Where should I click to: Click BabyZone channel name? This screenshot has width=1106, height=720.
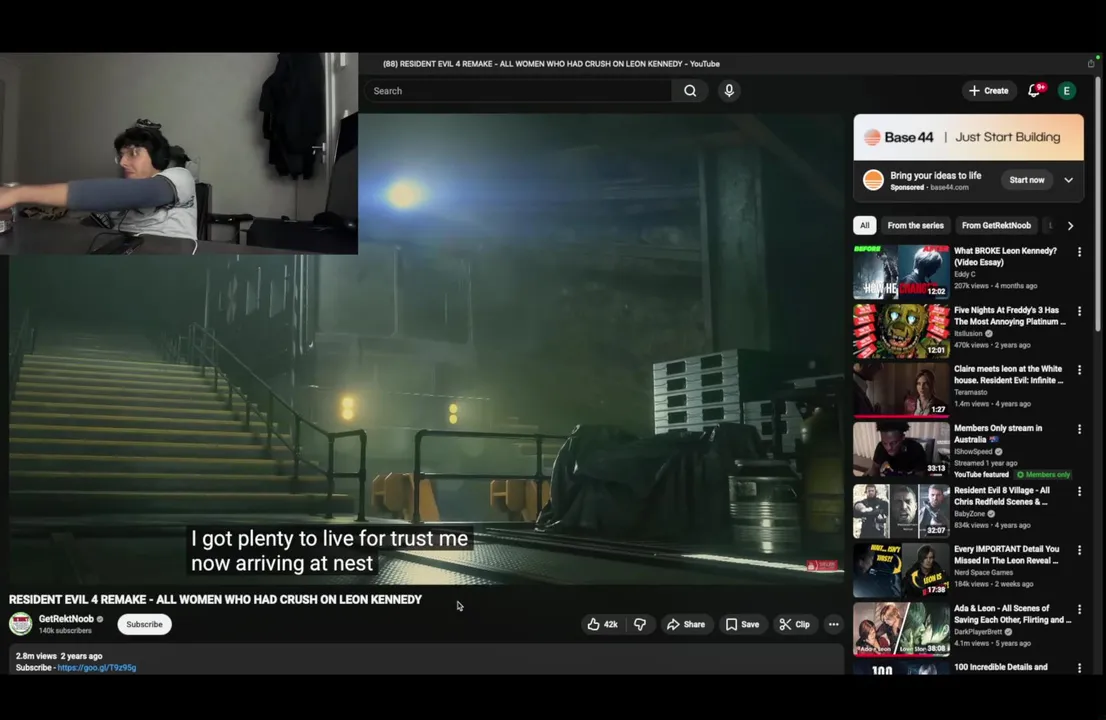pyautogui.click(x=969, y=513)
